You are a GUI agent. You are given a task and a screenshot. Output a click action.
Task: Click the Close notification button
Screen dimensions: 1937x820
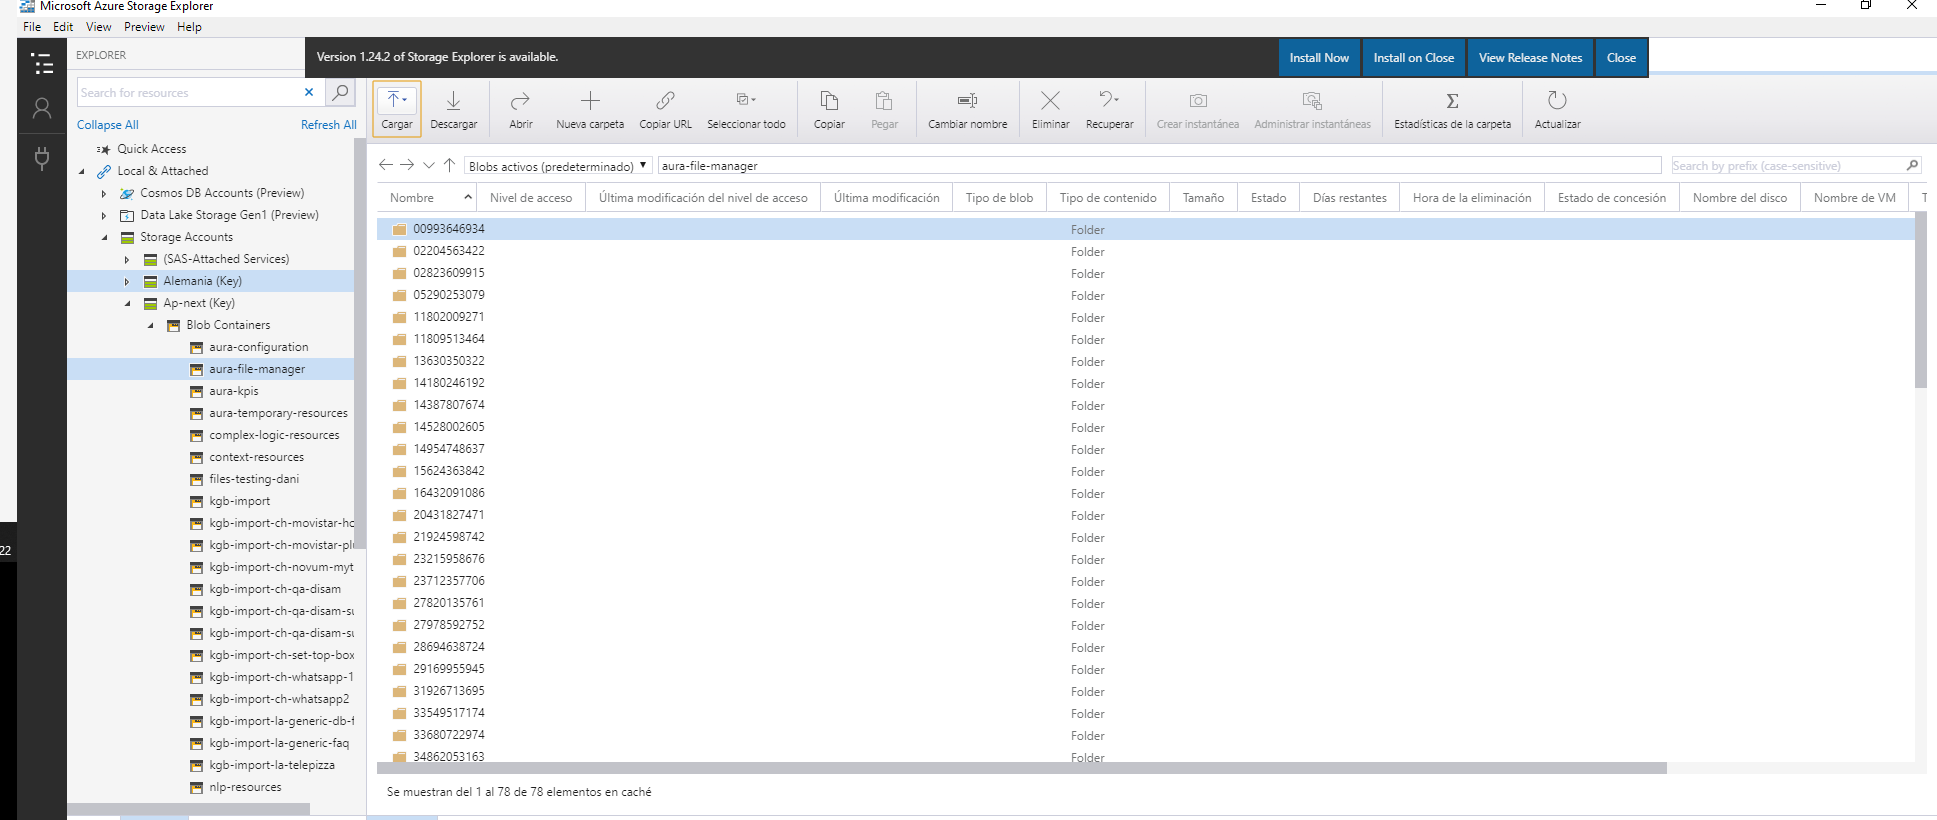pyautogui.click(x=1621, y=58)
